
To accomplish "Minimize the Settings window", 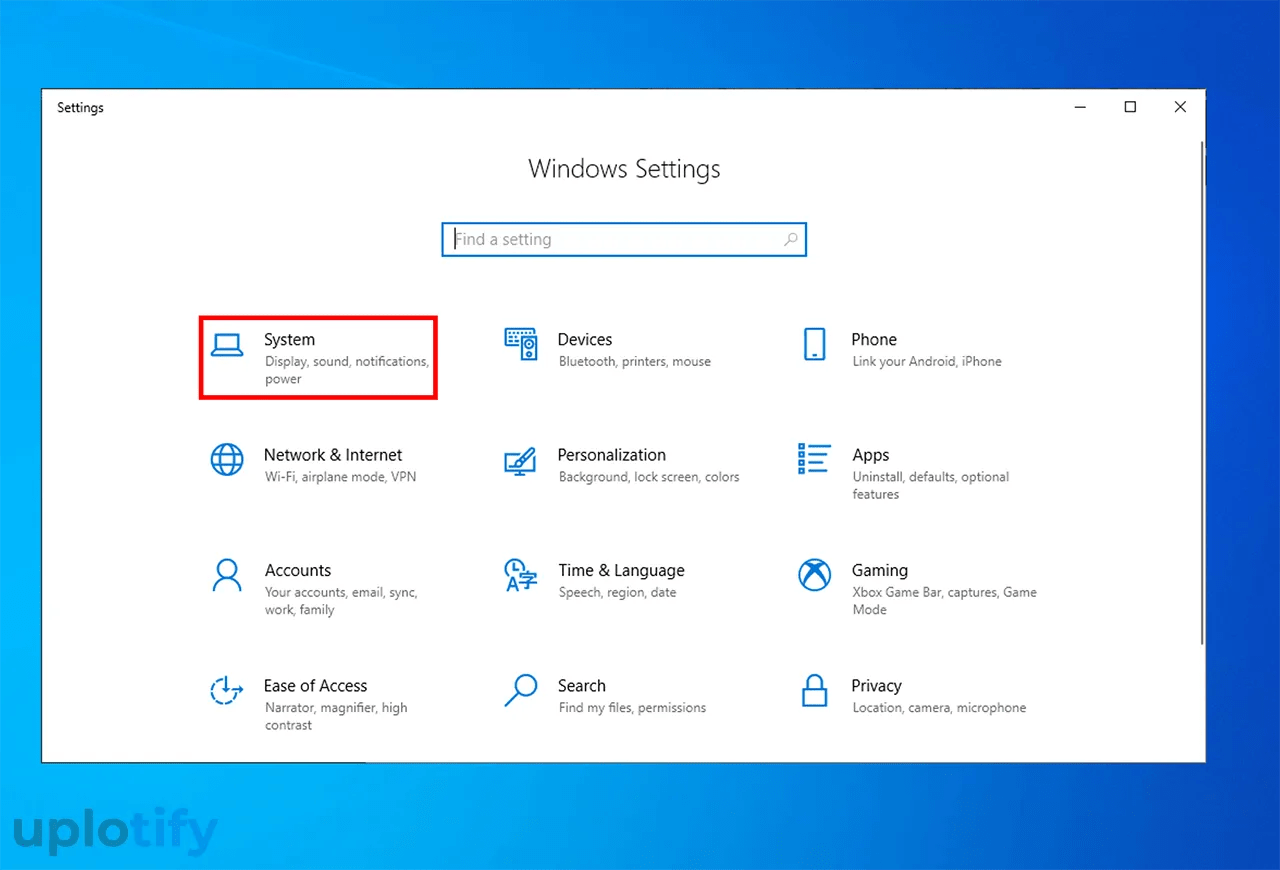I will pos(1080,107).
